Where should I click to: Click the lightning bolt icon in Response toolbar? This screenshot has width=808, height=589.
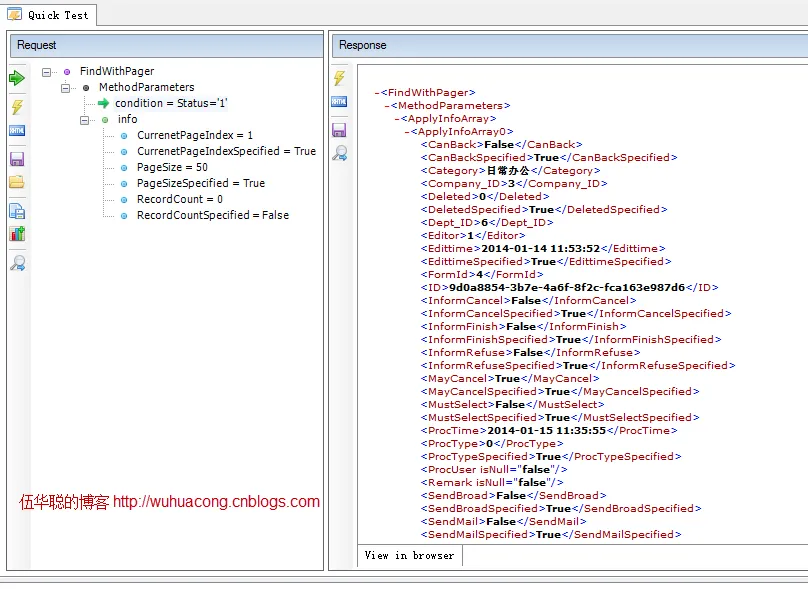click(x=340, y=78)
